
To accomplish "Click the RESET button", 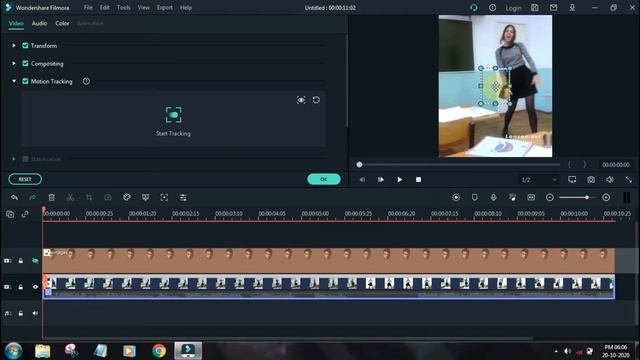I will (25, 179).
